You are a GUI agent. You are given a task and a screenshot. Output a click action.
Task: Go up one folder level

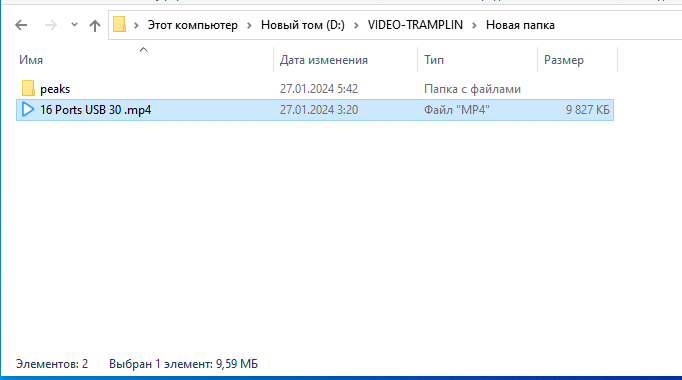[95, 25]
